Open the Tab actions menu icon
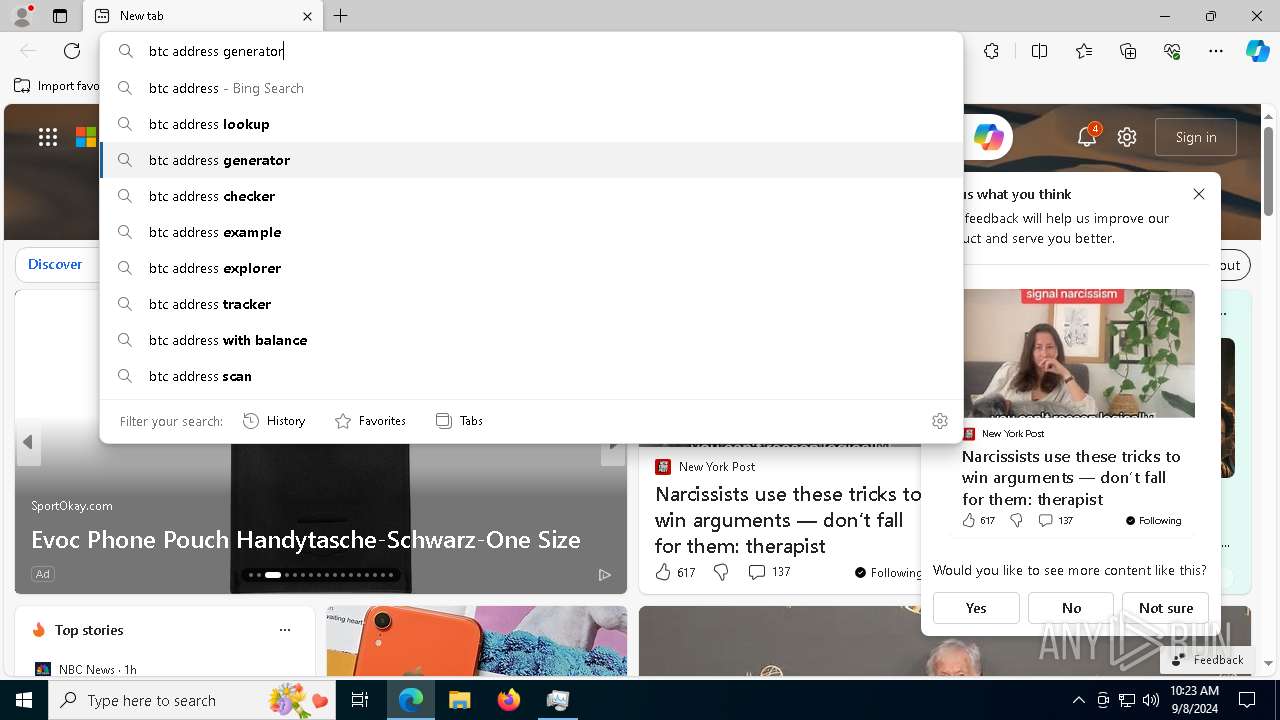Image resolution: width=1280 pixels, height=720 pixels. tap(60, 16)
